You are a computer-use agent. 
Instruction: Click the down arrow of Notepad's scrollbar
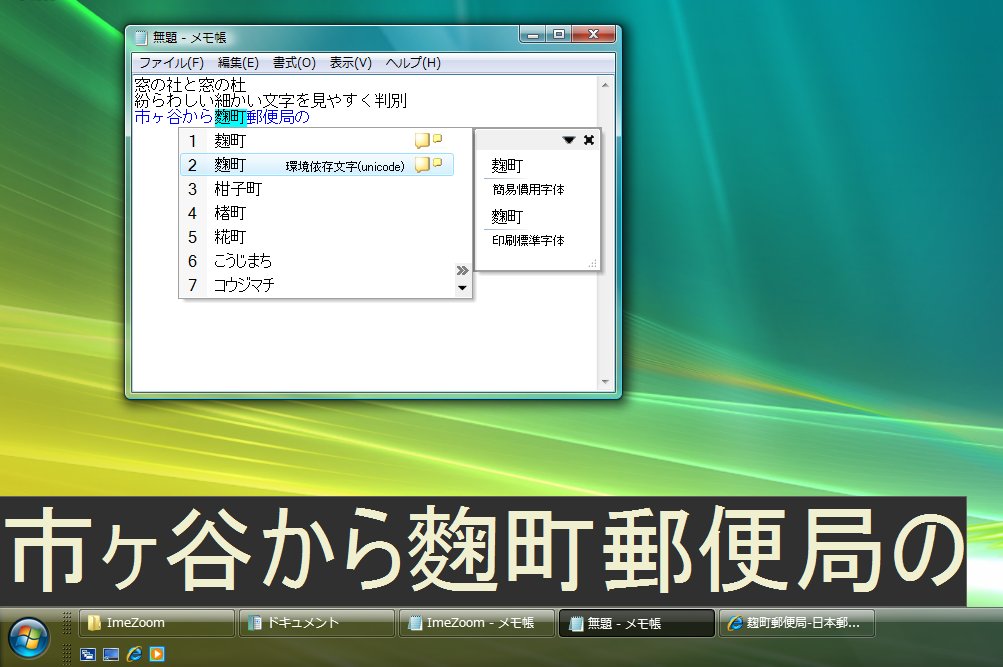[x=605, y=380]
